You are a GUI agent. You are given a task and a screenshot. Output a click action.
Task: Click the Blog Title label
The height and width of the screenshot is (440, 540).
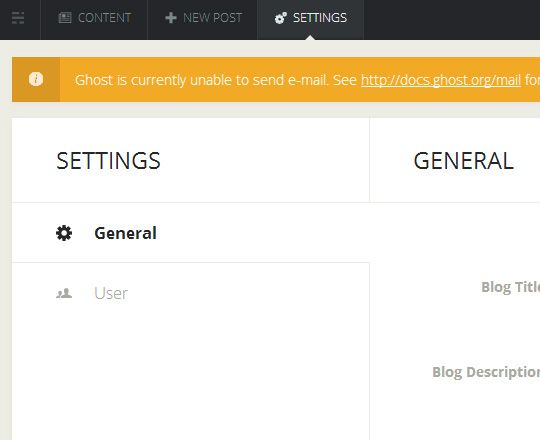510,287
